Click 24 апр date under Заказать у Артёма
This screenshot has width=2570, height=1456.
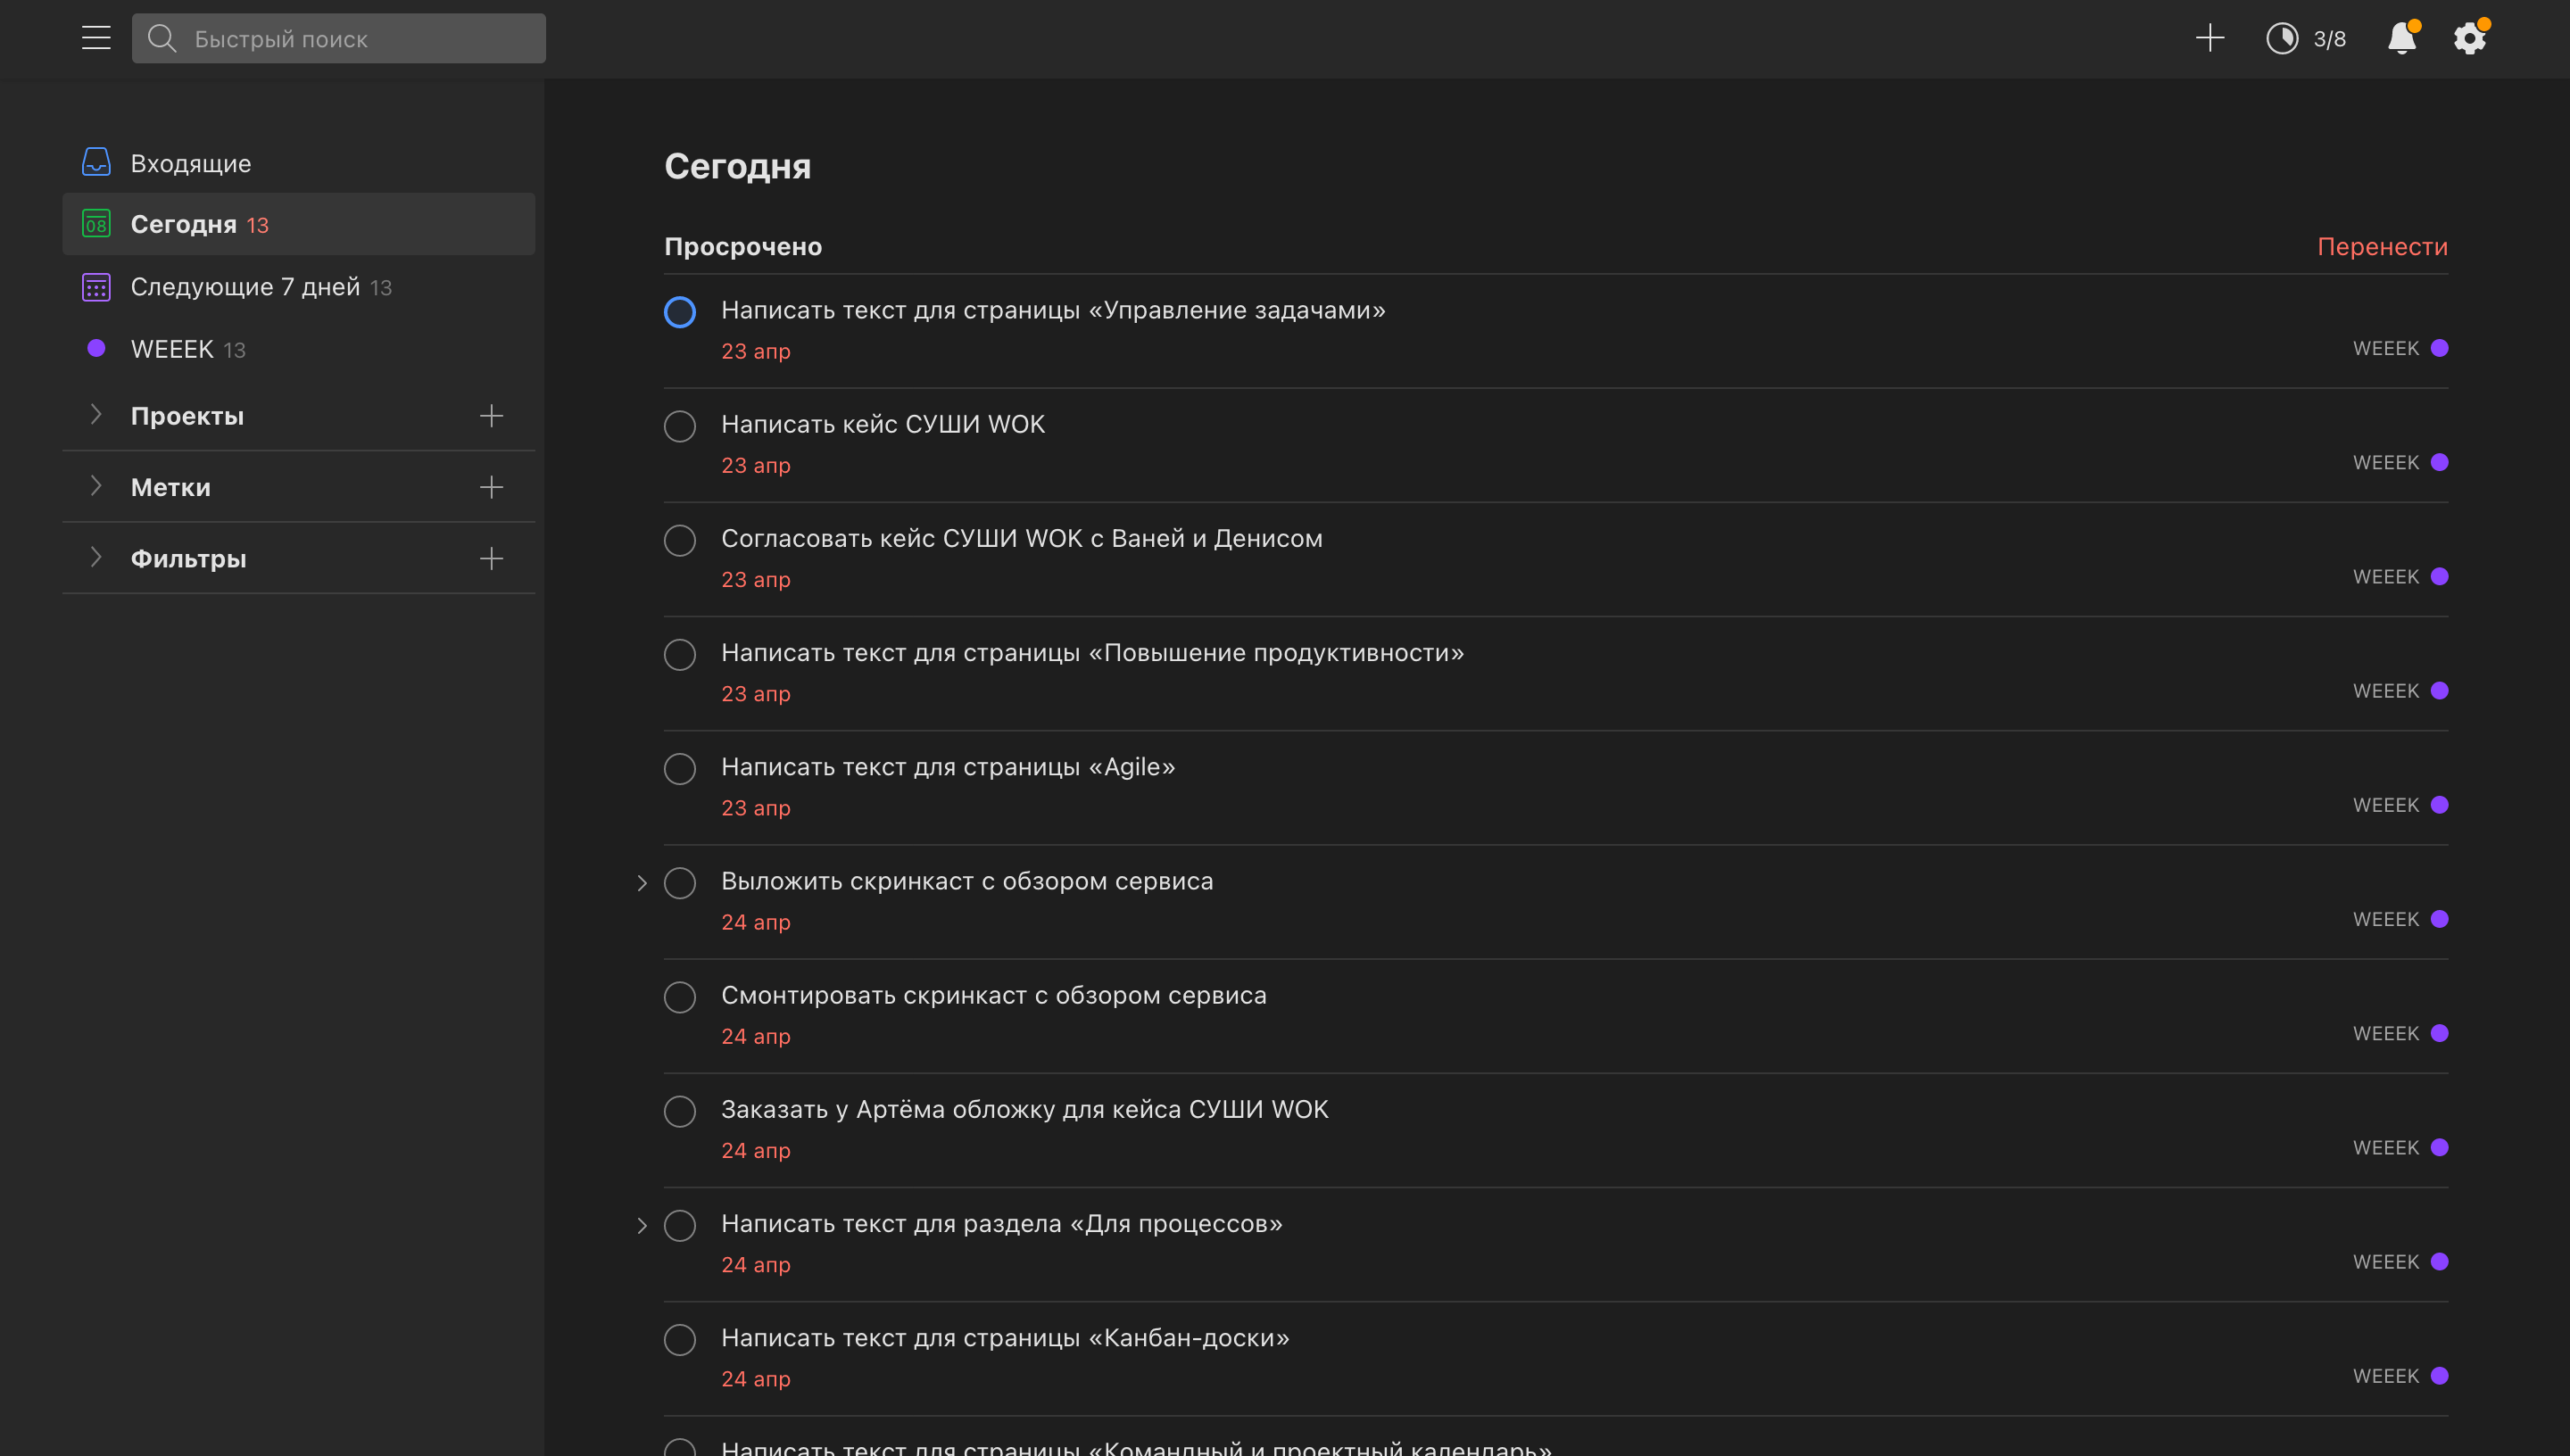coord(756,1150)
